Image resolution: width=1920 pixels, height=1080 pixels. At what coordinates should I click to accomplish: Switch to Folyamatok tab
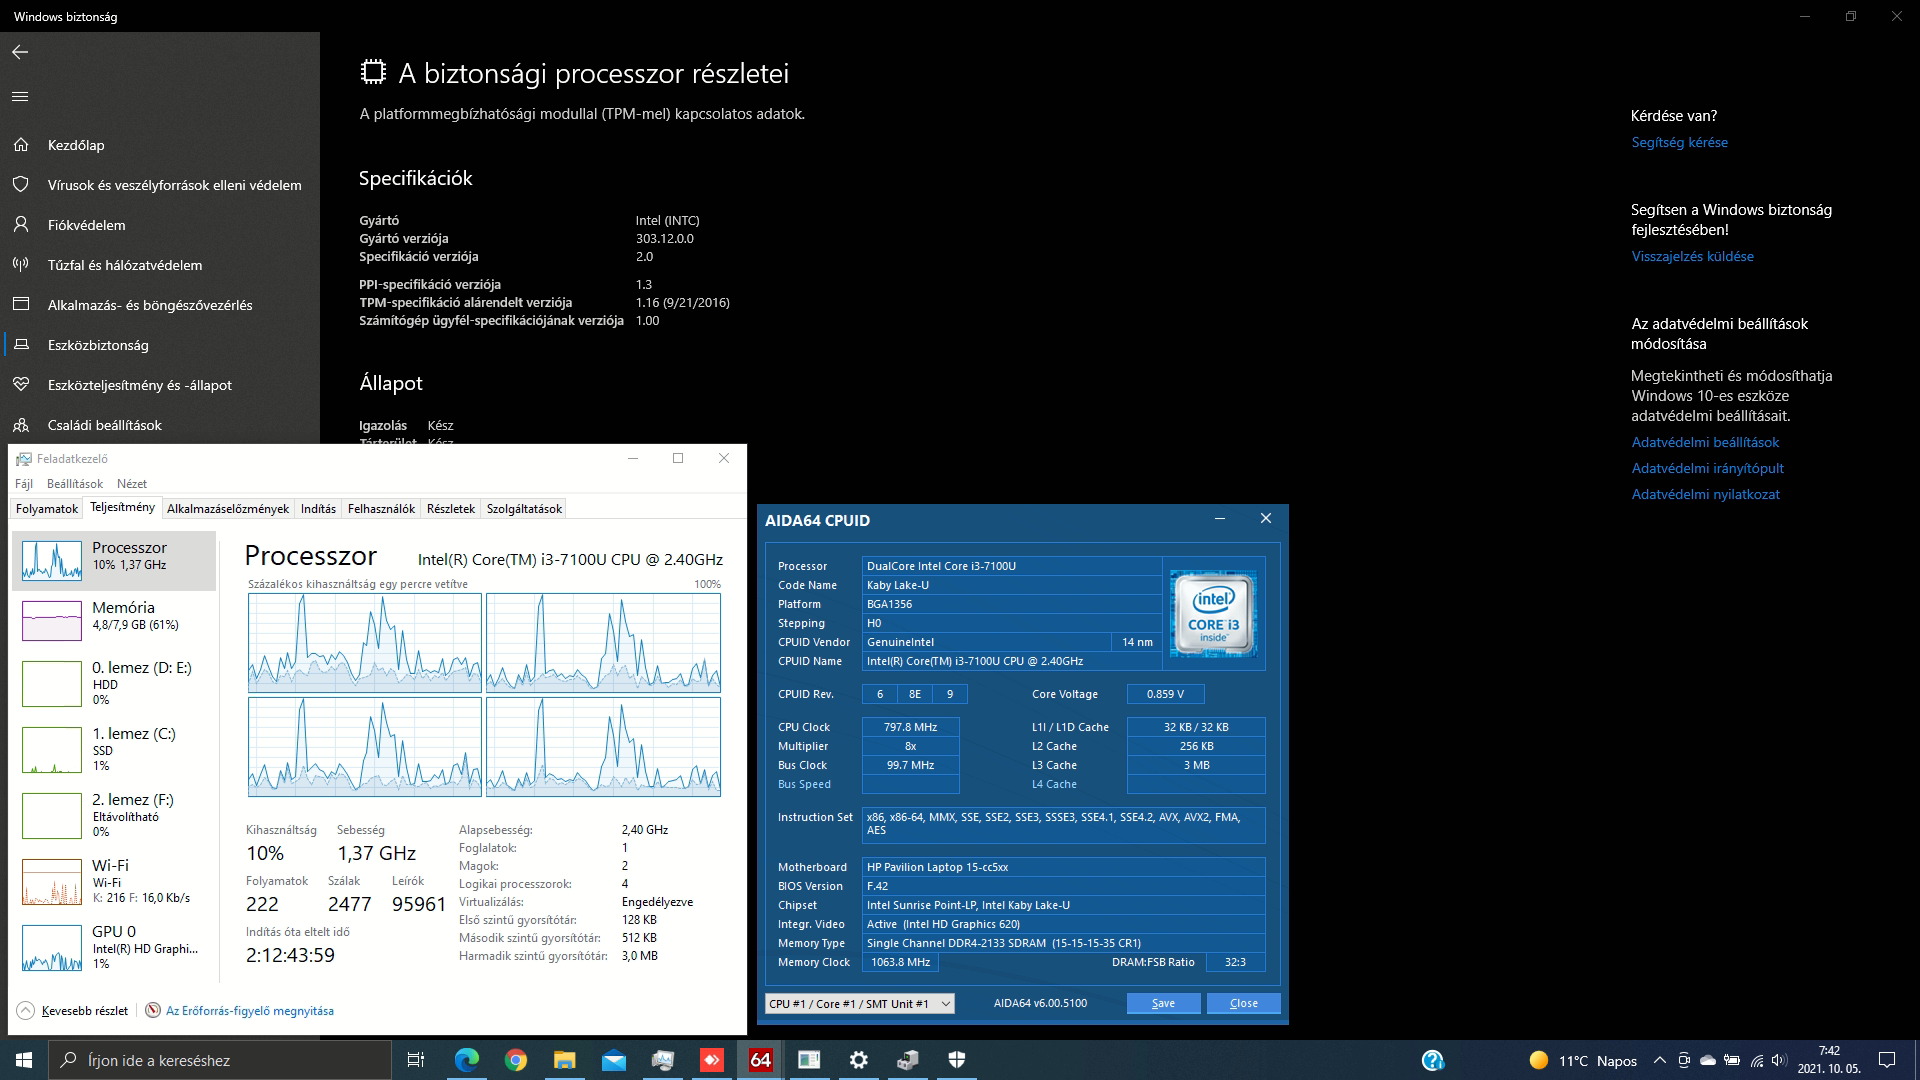coord(47,509)
